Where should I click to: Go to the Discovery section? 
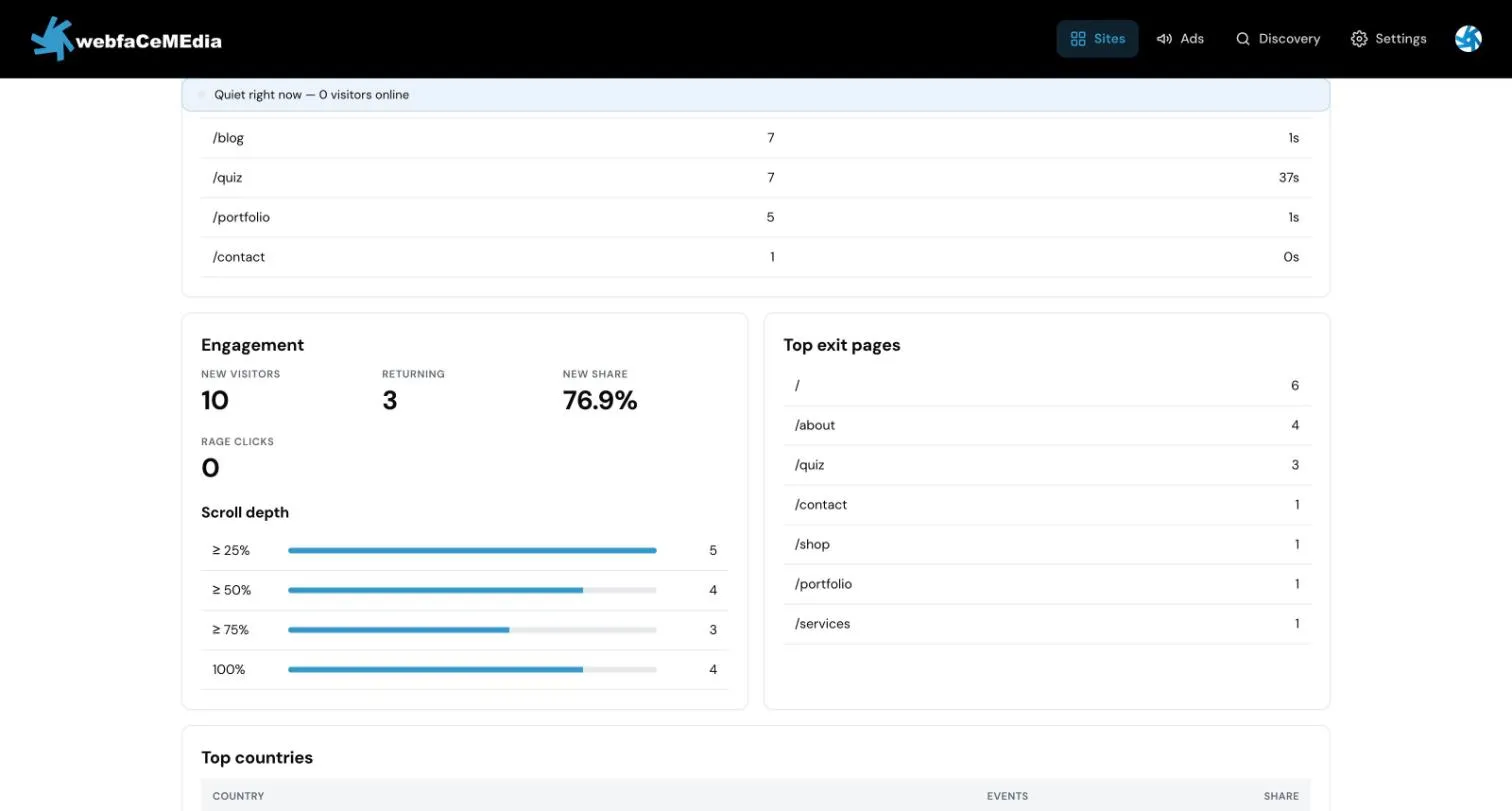(x=1278, y=39)
